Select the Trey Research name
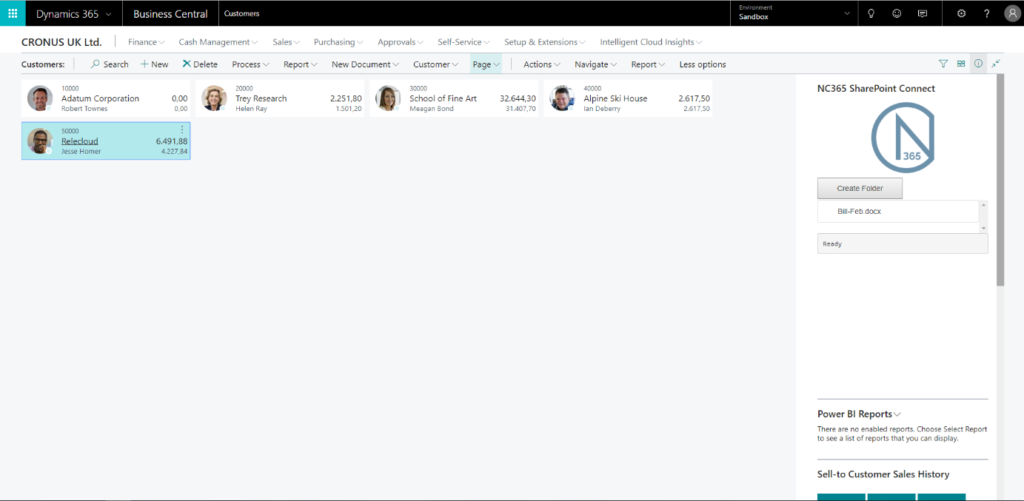 (261, 99)
